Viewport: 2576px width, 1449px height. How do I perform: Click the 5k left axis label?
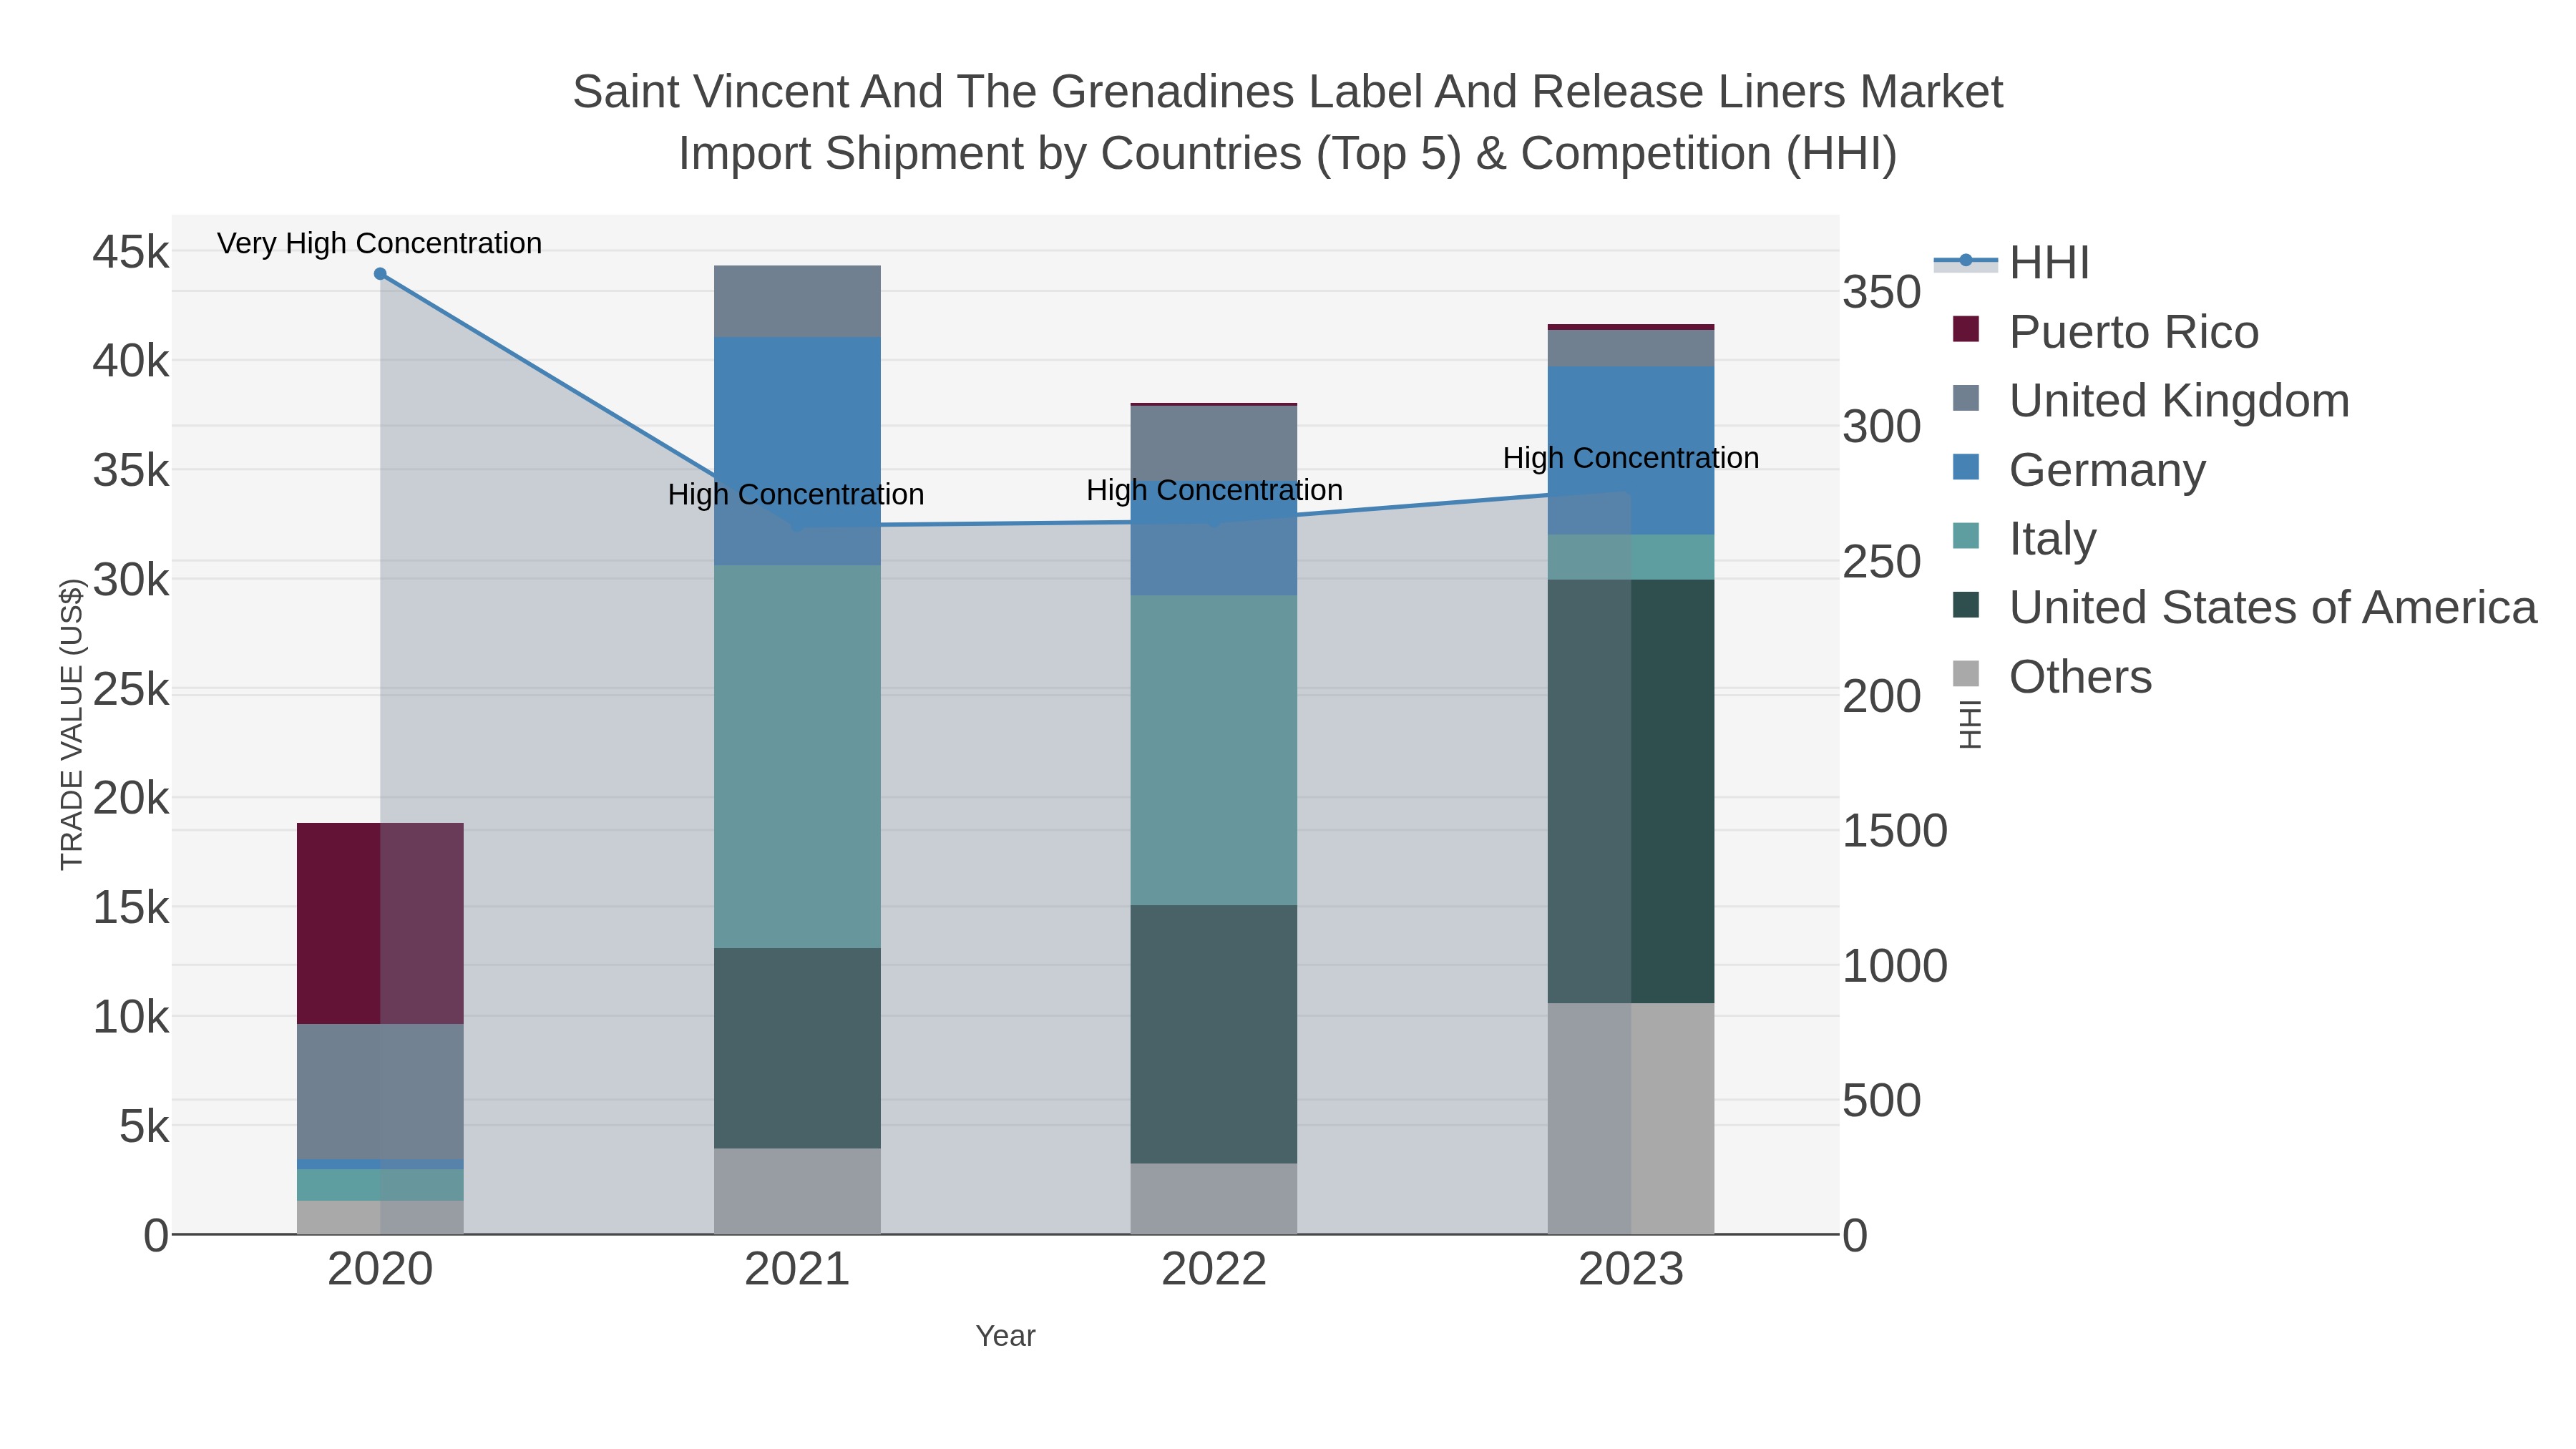pyautogui.click(x=145, y=1126)
